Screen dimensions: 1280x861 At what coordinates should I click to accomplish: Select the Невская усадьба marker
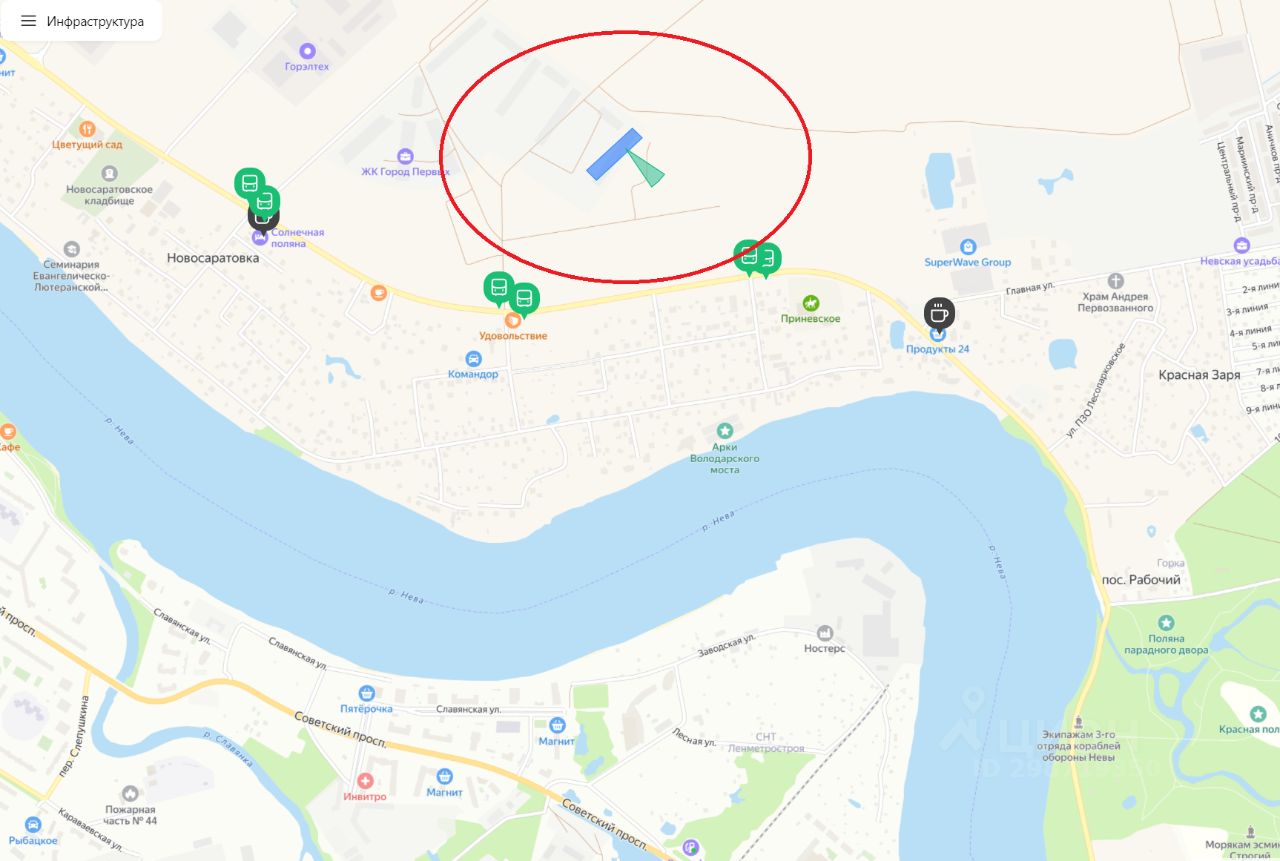coord(1242,245)
